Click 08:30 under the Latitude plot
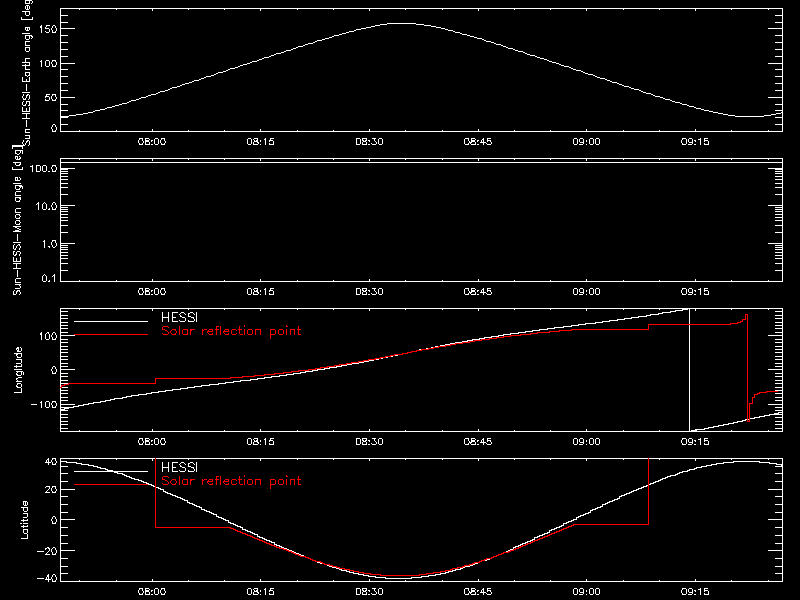Viewport: 800px width, 600px height. 369,592
